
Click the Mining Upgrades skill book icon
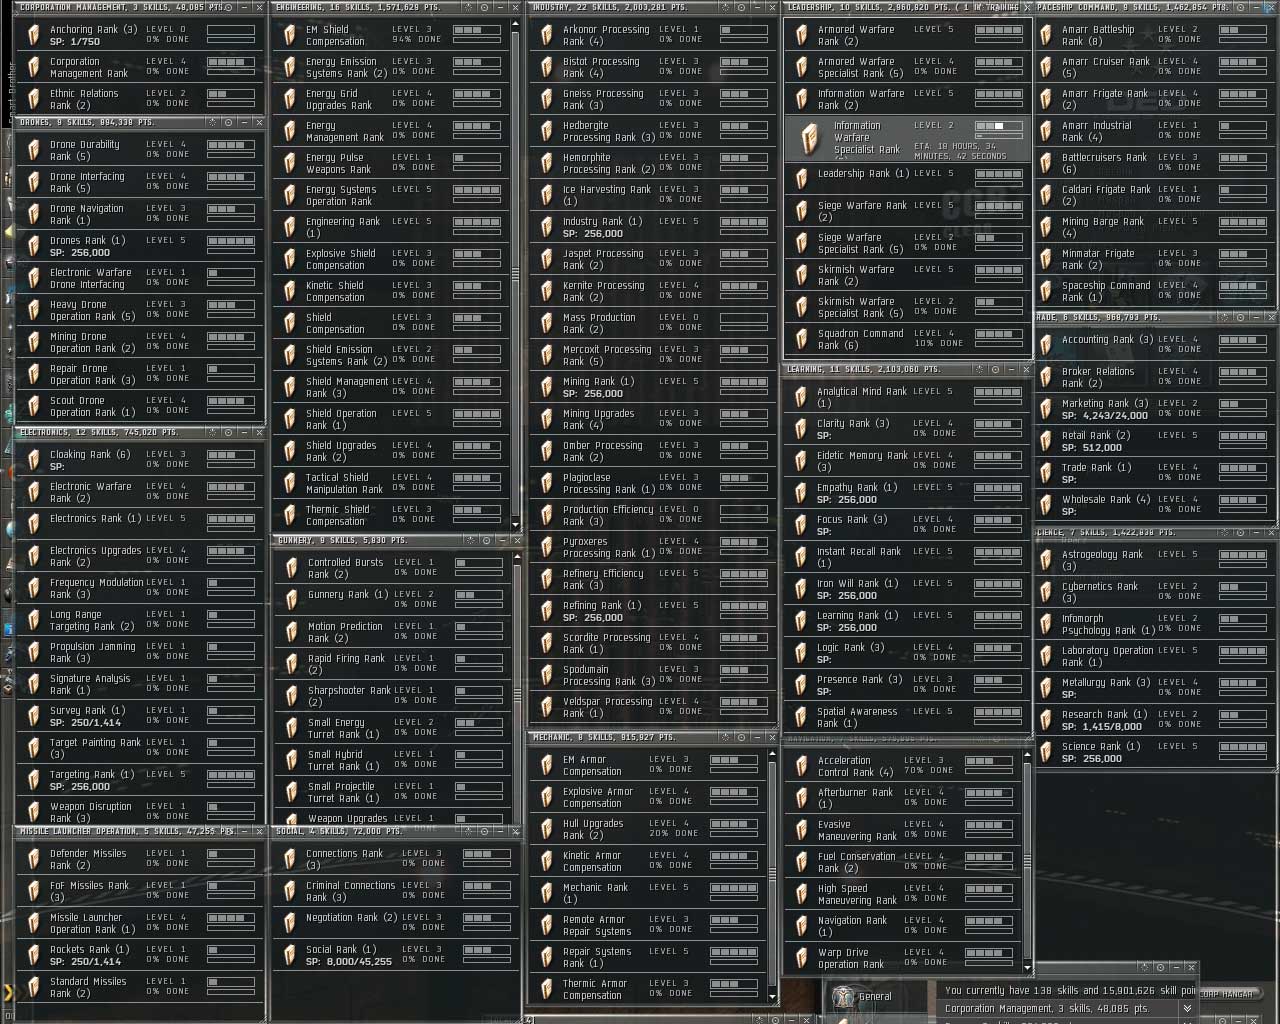(546, 420)
